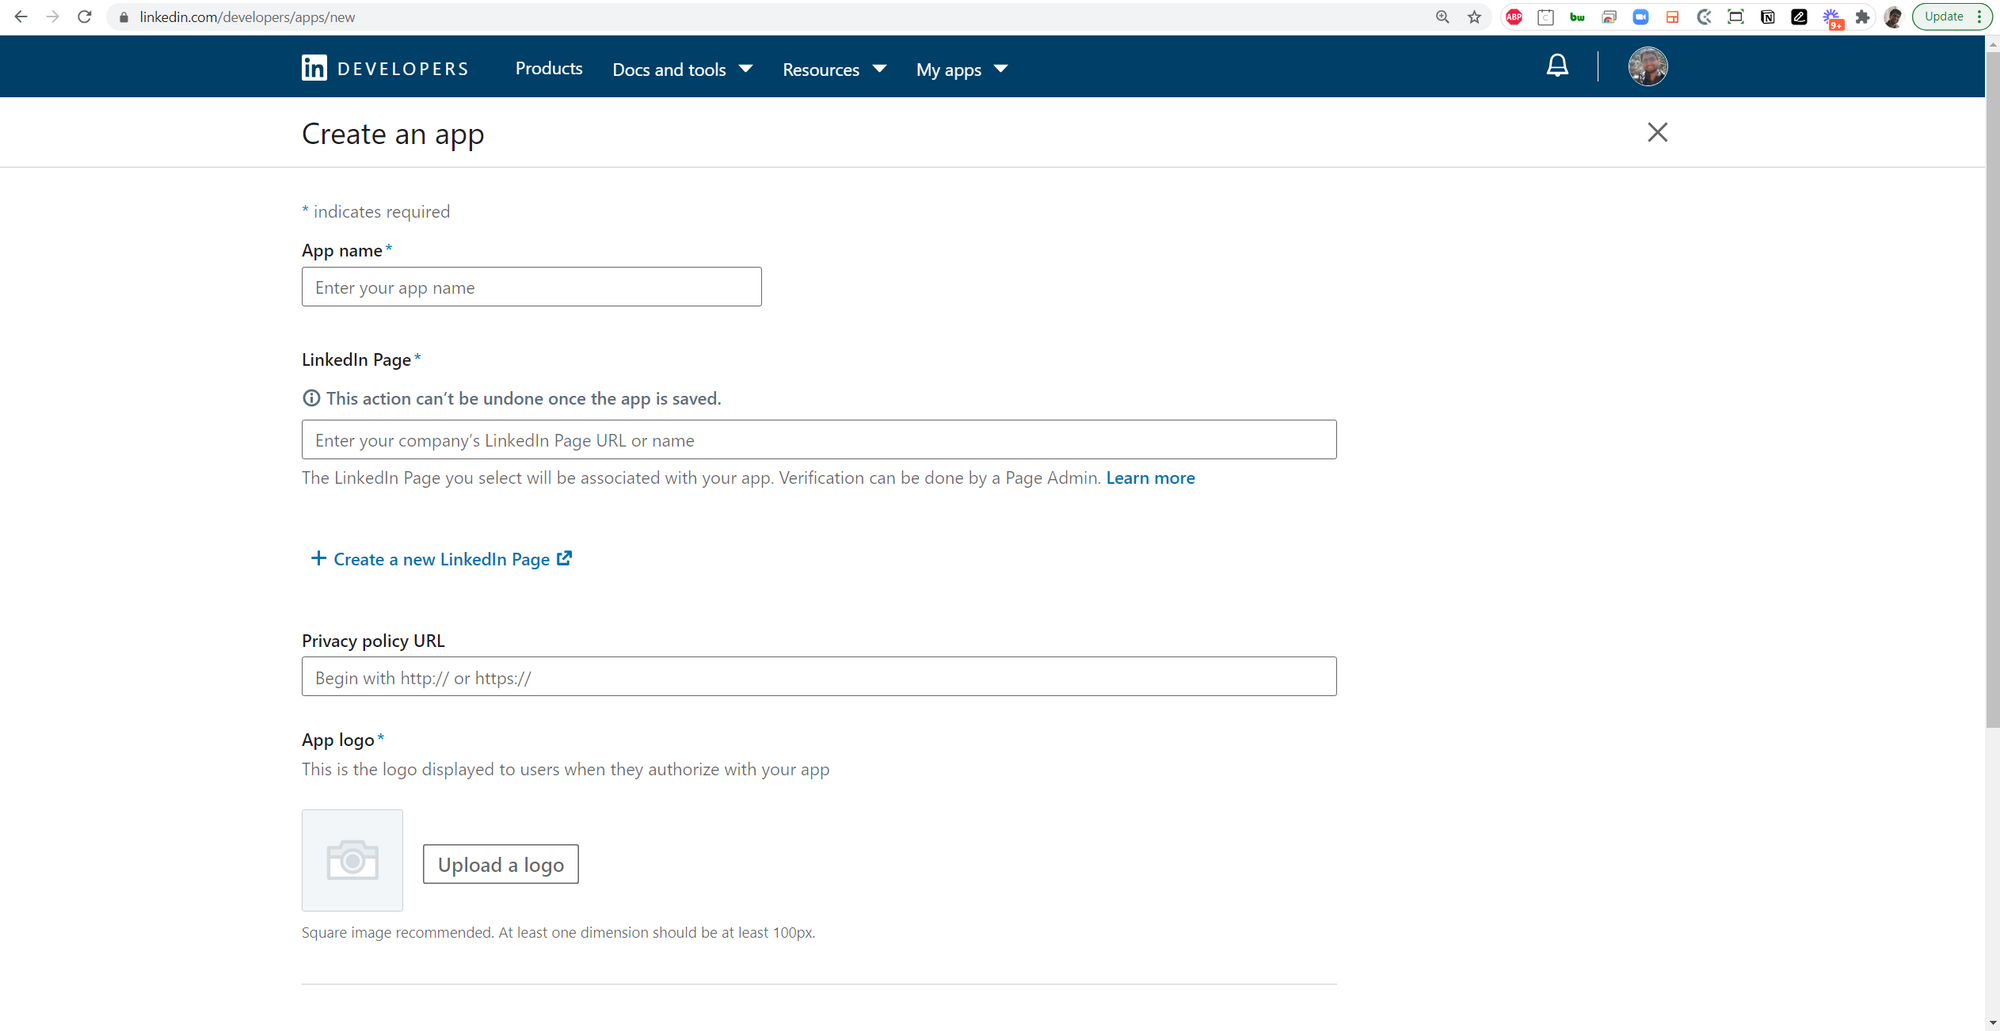Go to the Products menu item

[x=549, y=68]
